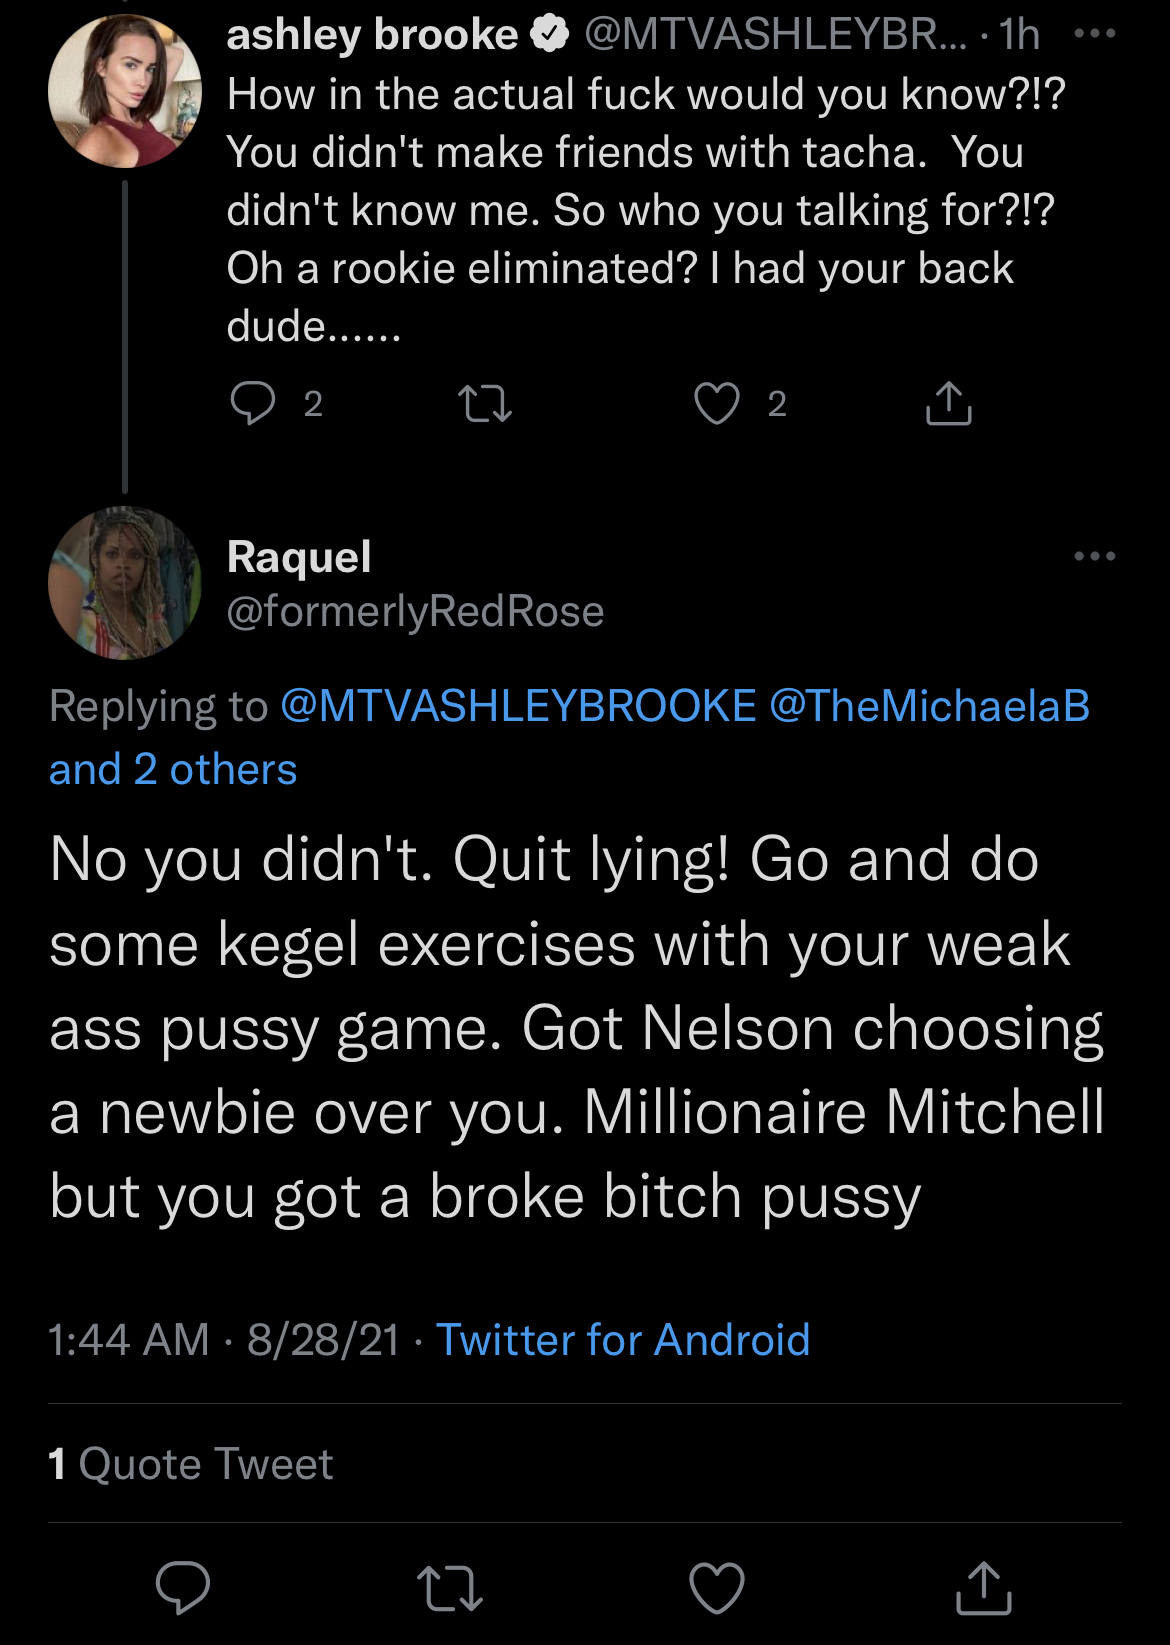View the 1 Quote Tweet
Viewport: 1170px width, 1645px height.
click(x=190, y=1464)
